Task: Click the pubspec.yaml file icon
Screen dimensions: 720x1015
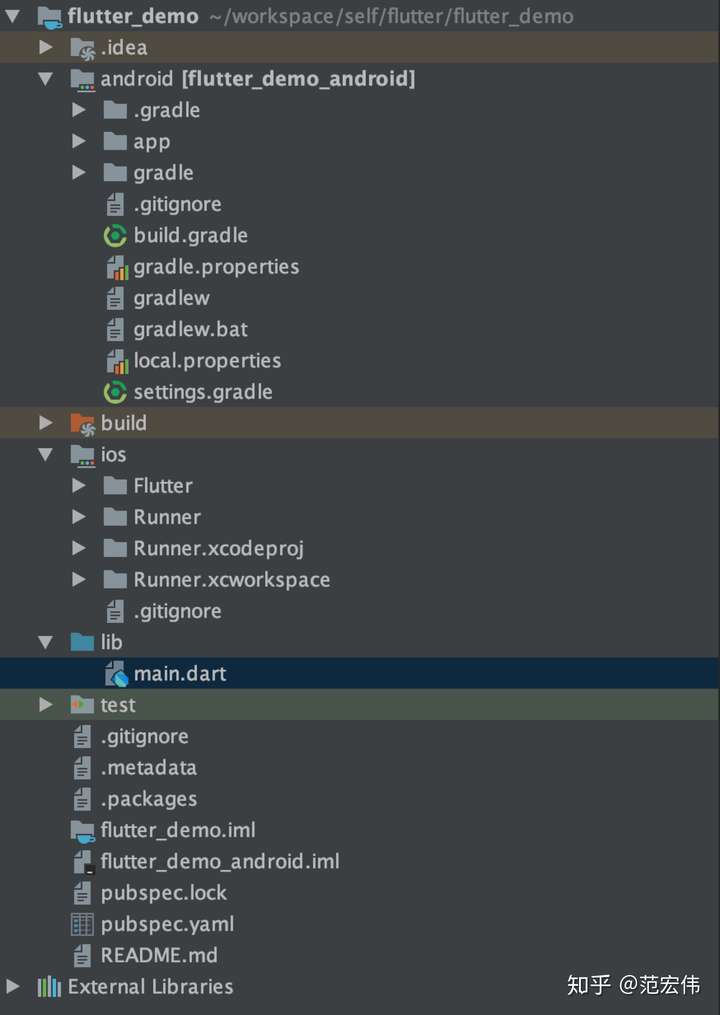Action: pyautogui.click(x=82, y=924)
